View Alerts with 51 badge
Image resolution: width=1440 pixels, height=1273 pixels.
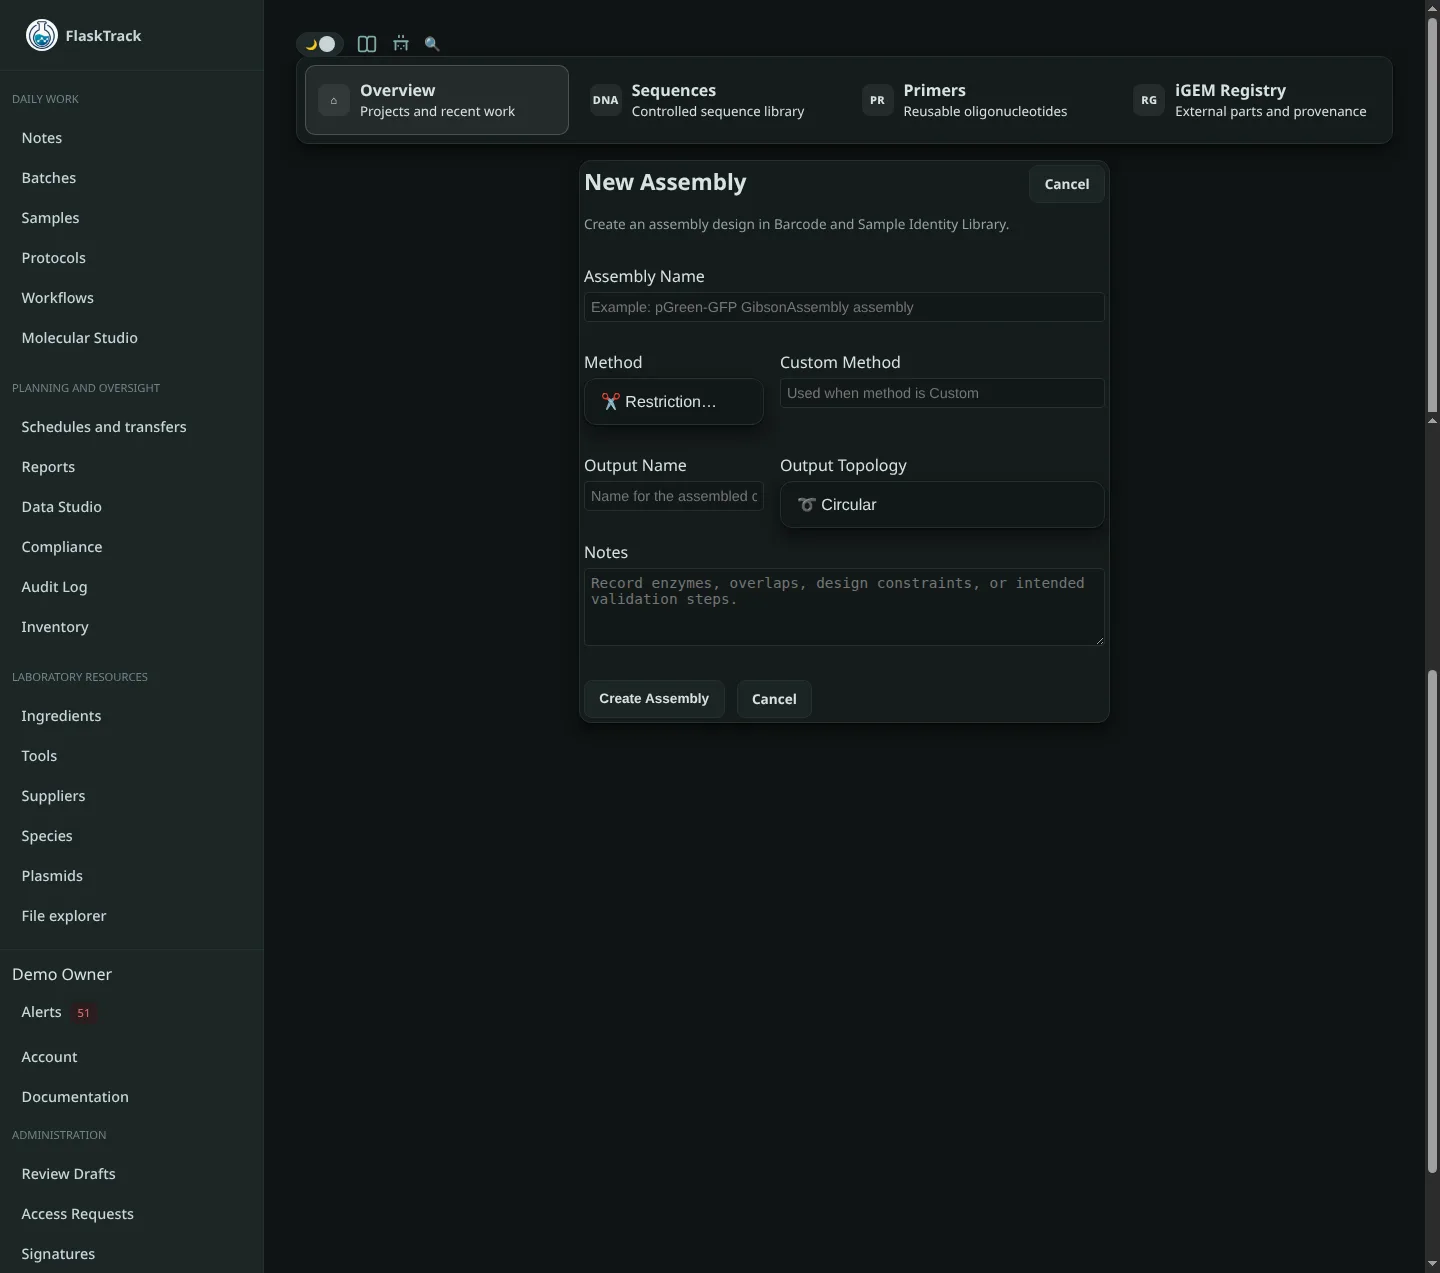coord(58,1013)
